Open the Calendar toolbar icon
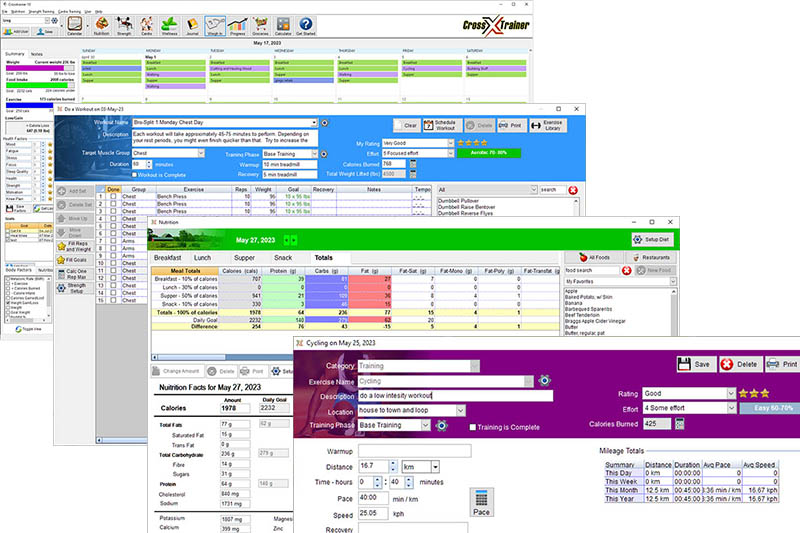 (x=74, y=26)
